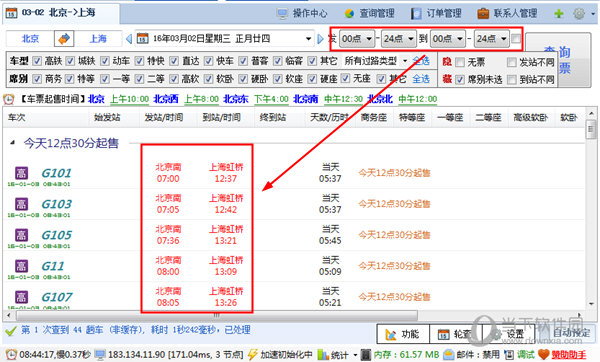
Task: Click the 上海 arrival station field
Action: pyautogui.click(x=98, y=39)
